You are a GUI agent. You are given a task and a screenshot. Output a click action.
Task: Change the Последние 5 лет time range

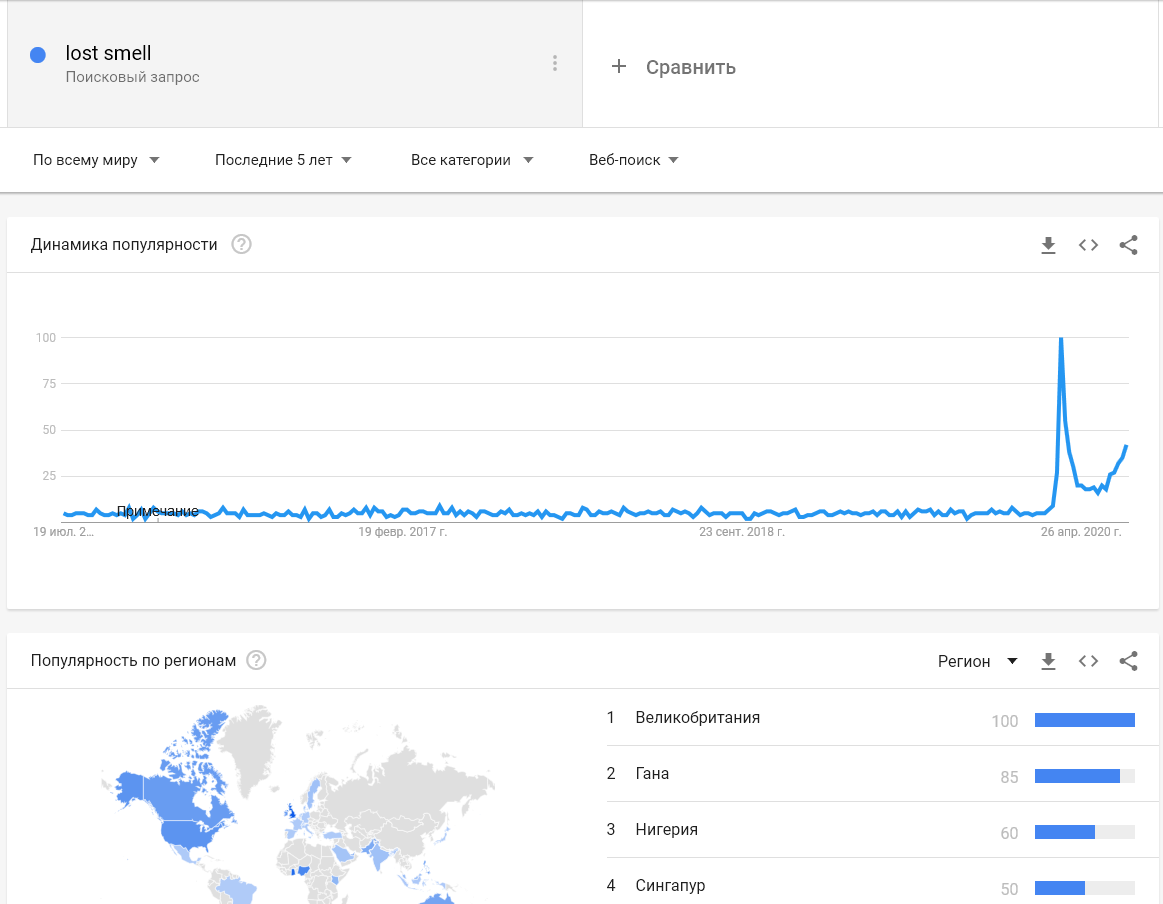pyautogui.click(x=283, y=160)
